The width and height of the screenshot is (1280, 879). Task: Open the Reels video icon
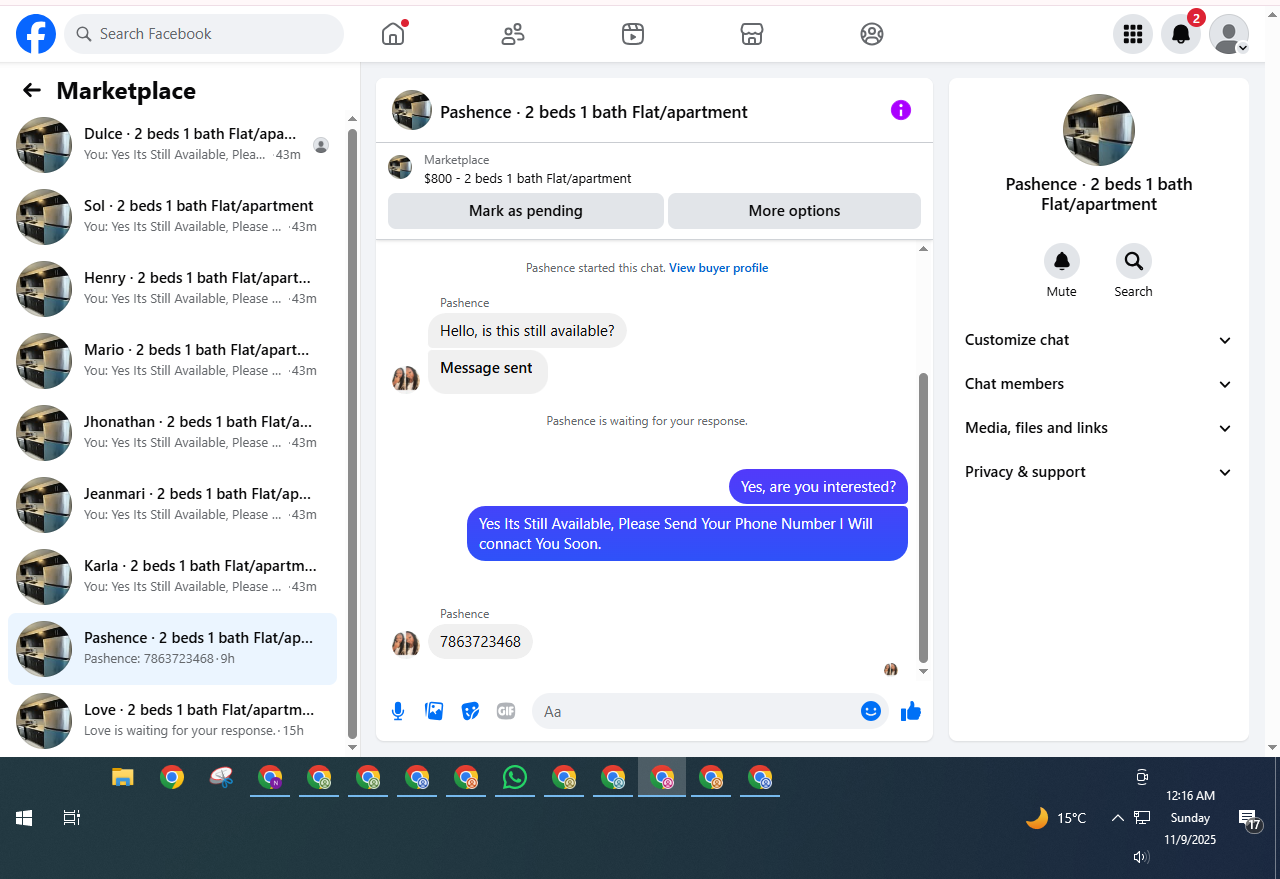(632, 34)
